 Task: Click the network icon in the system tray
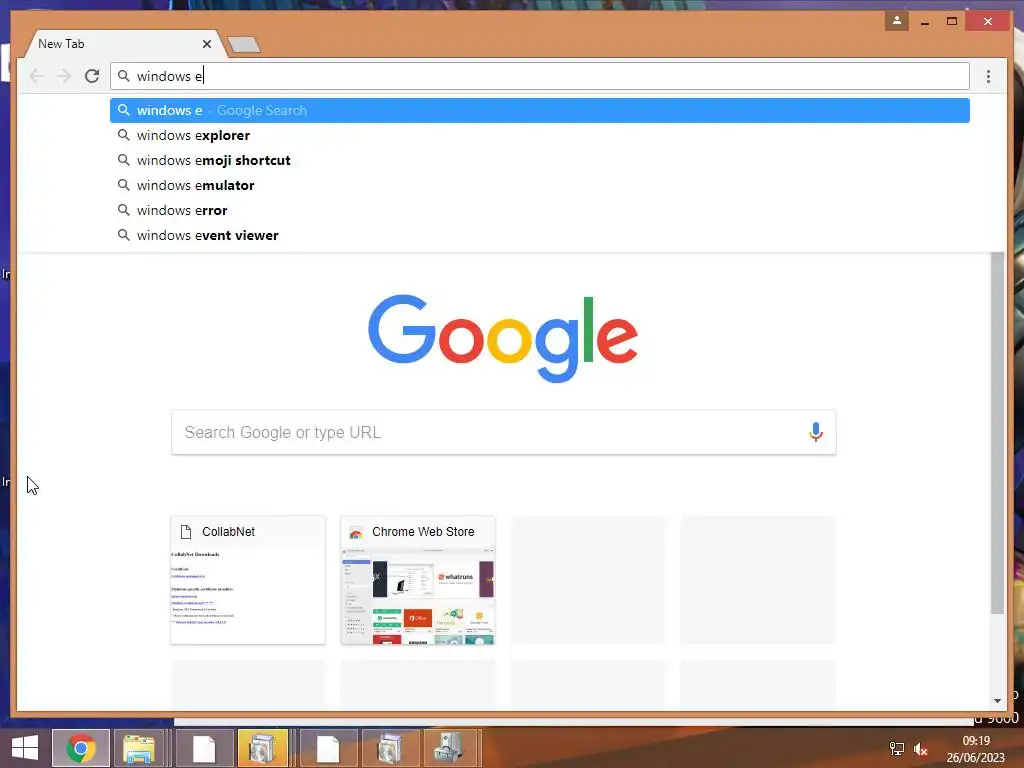click(897, 749)
